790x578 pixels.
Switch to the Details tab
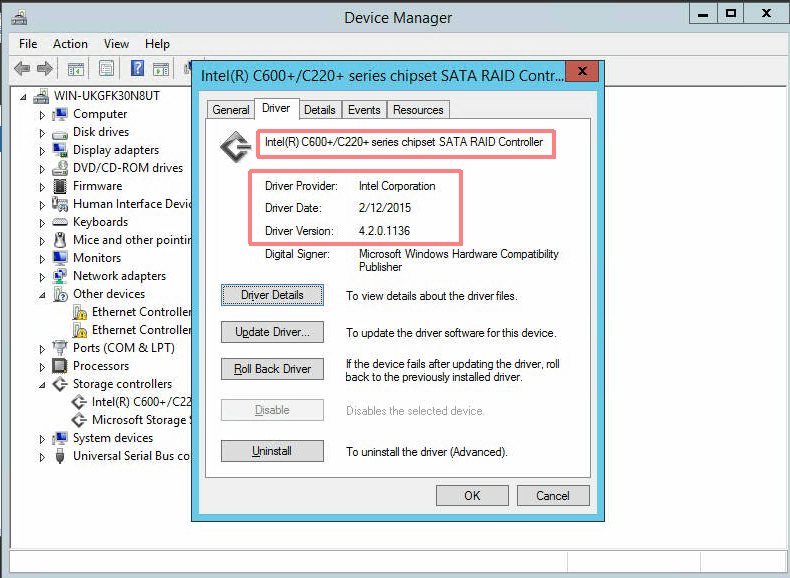coord(319,110)
